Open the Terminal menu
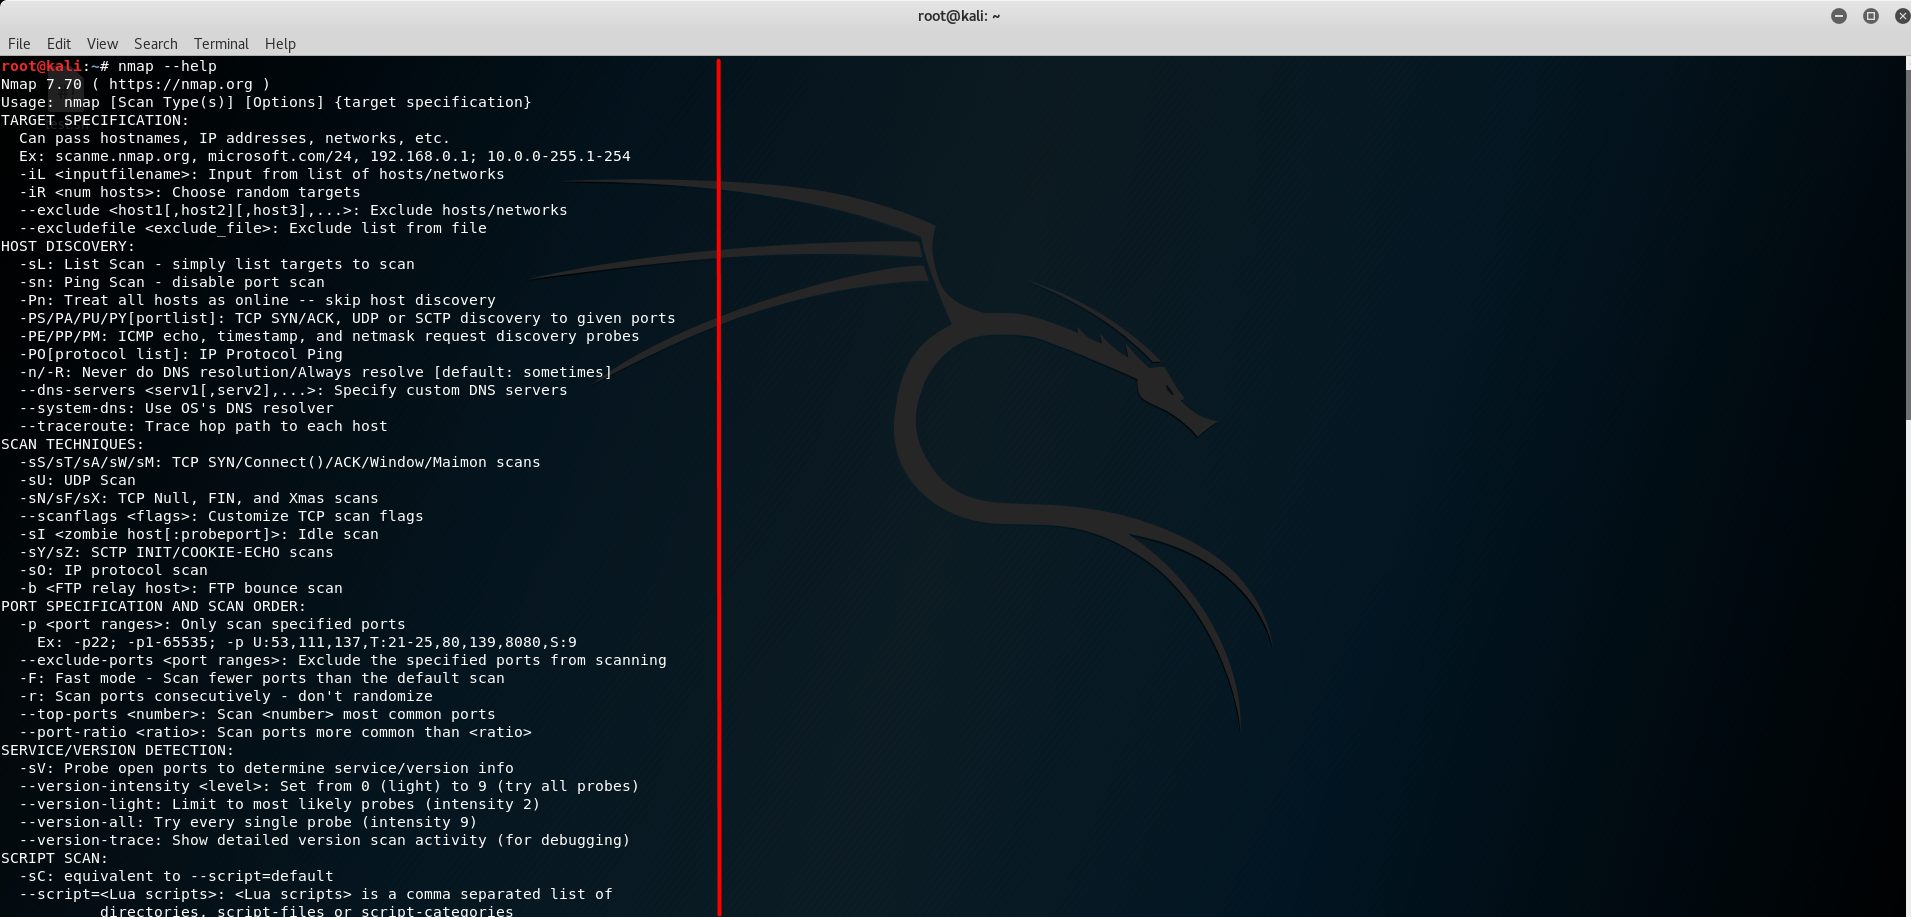This screenshot has height=917, width=1911. click(x=221, y=44)
